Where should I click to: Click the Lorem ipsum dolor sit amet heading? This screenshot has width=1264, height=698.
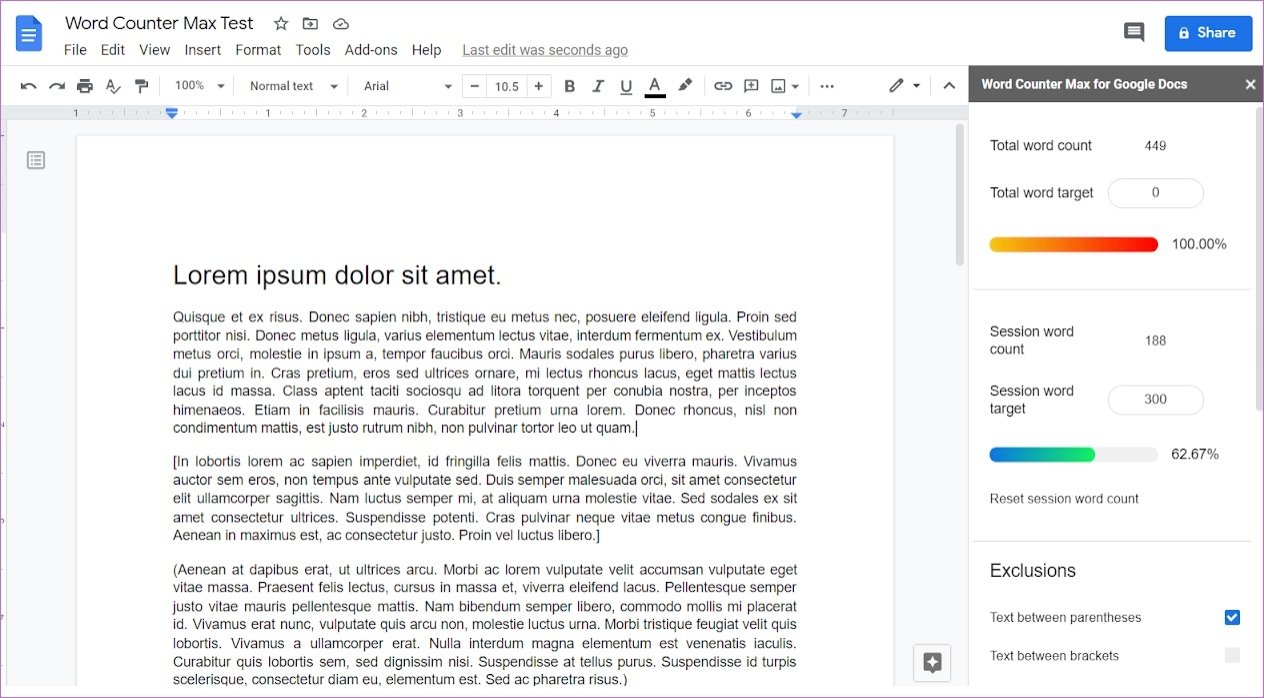tap(337, 275)
